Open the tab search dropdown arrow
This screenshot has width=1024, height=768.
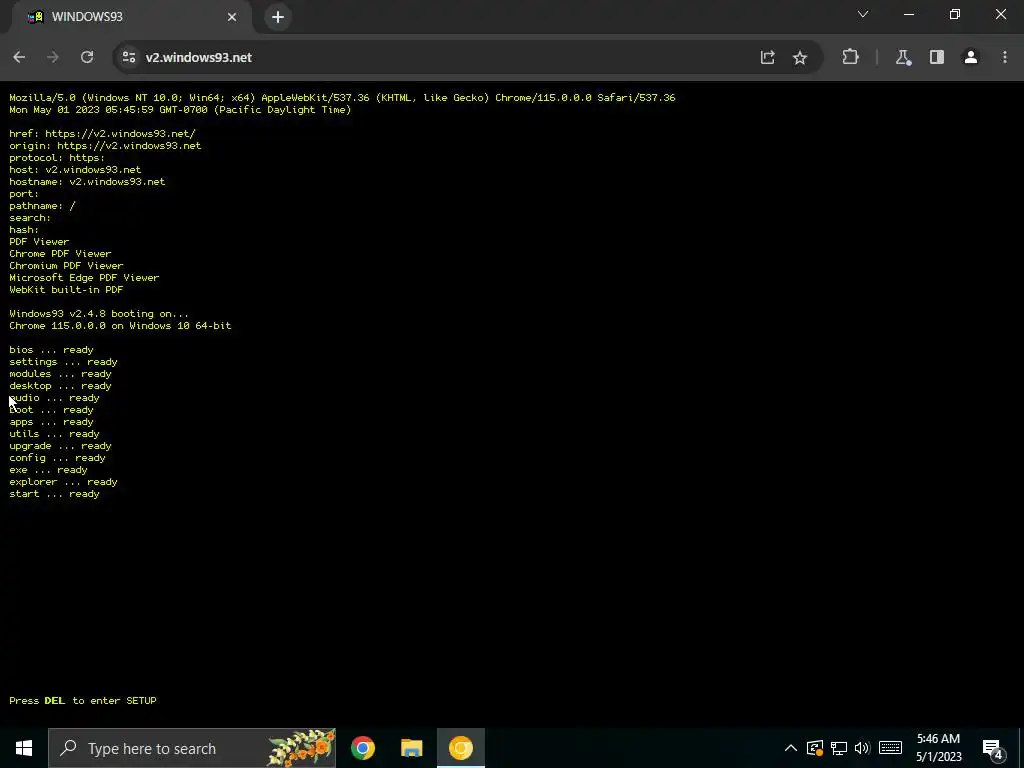(x=863, y=14)
